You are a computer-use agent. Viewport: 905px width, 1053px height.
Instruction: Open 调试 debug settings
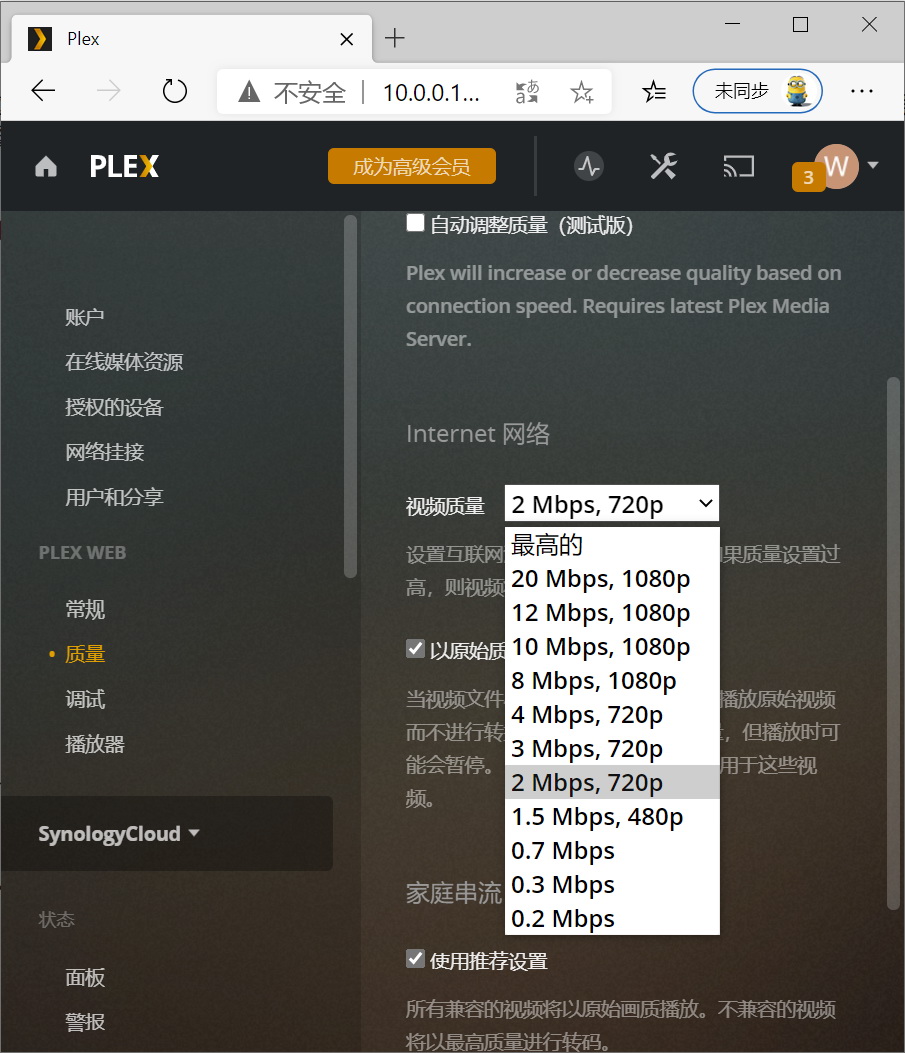85,699
